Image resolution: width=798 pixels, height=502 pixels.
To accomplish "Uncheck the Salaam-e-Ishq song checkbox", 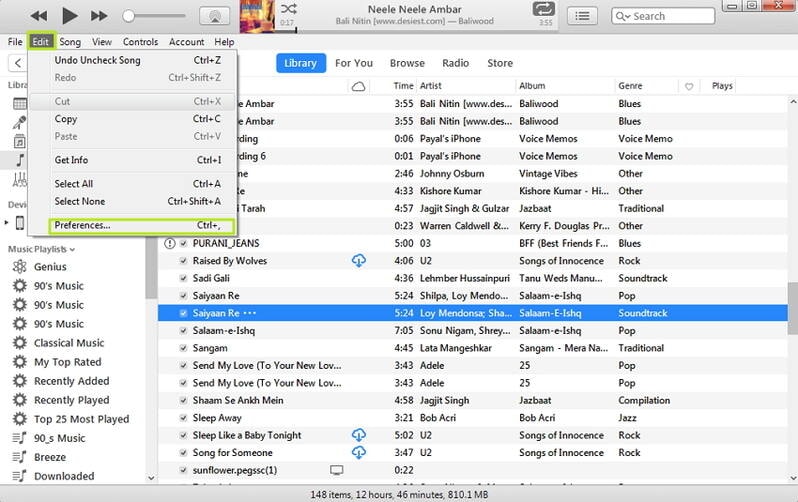I will pyautogui.click(x=183, y=331).
